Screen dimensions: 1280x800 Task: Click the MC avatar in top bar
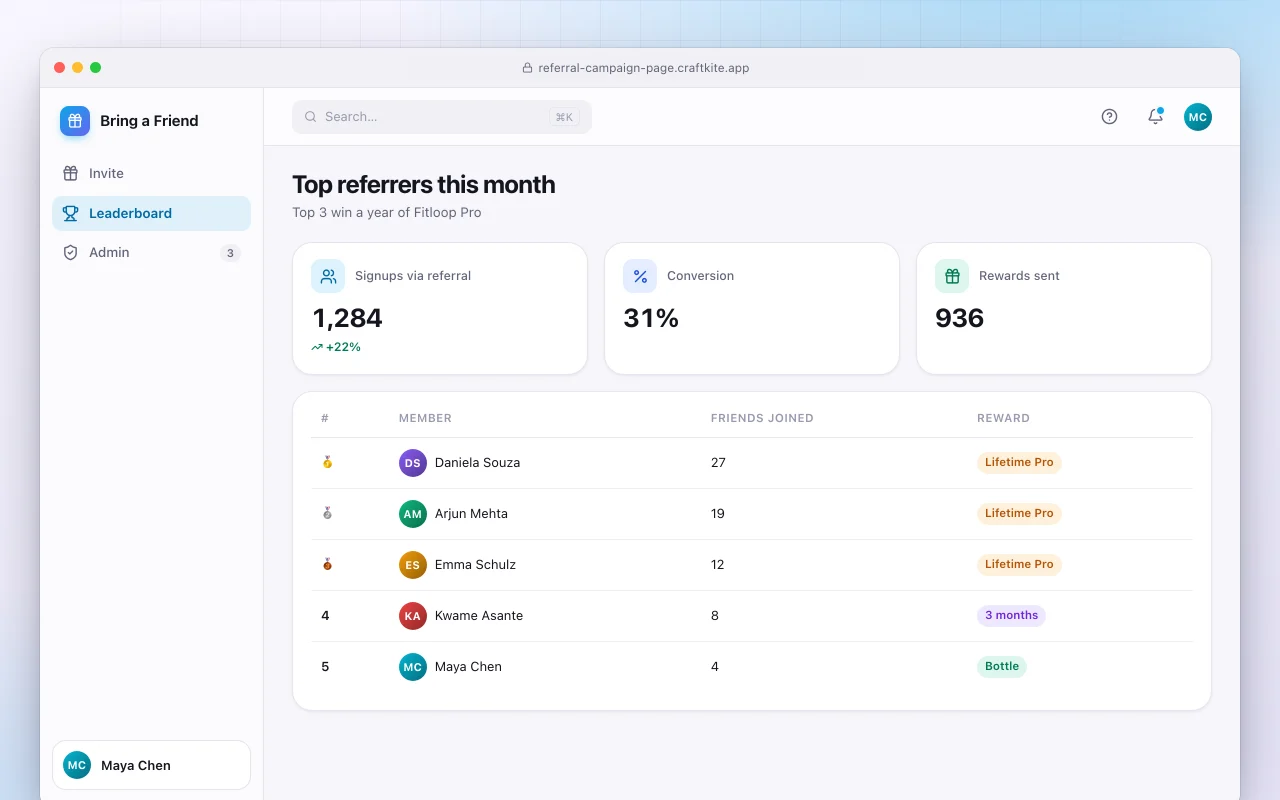[1198, 117]
